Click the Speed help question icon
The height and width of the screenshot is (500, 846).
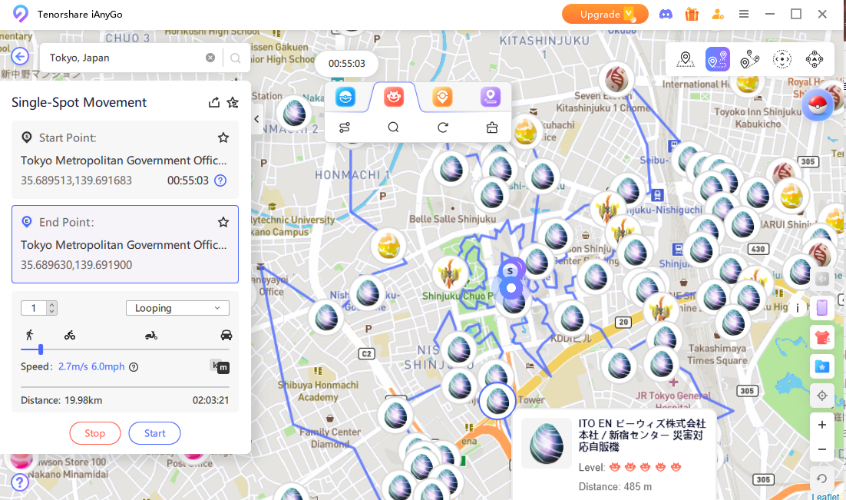click(x=134, y=367)
